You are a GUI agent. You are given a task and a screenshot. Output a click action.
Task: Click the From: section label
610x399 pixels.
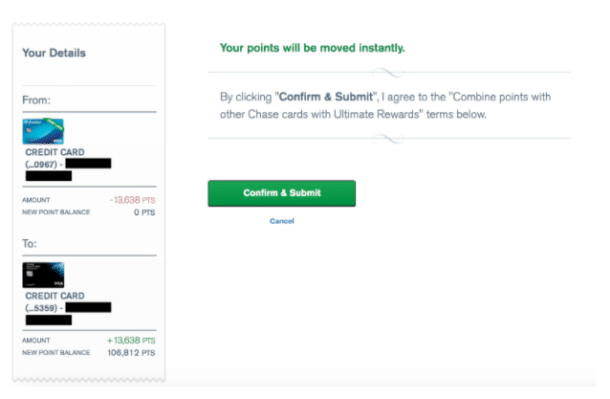point(36,100)
